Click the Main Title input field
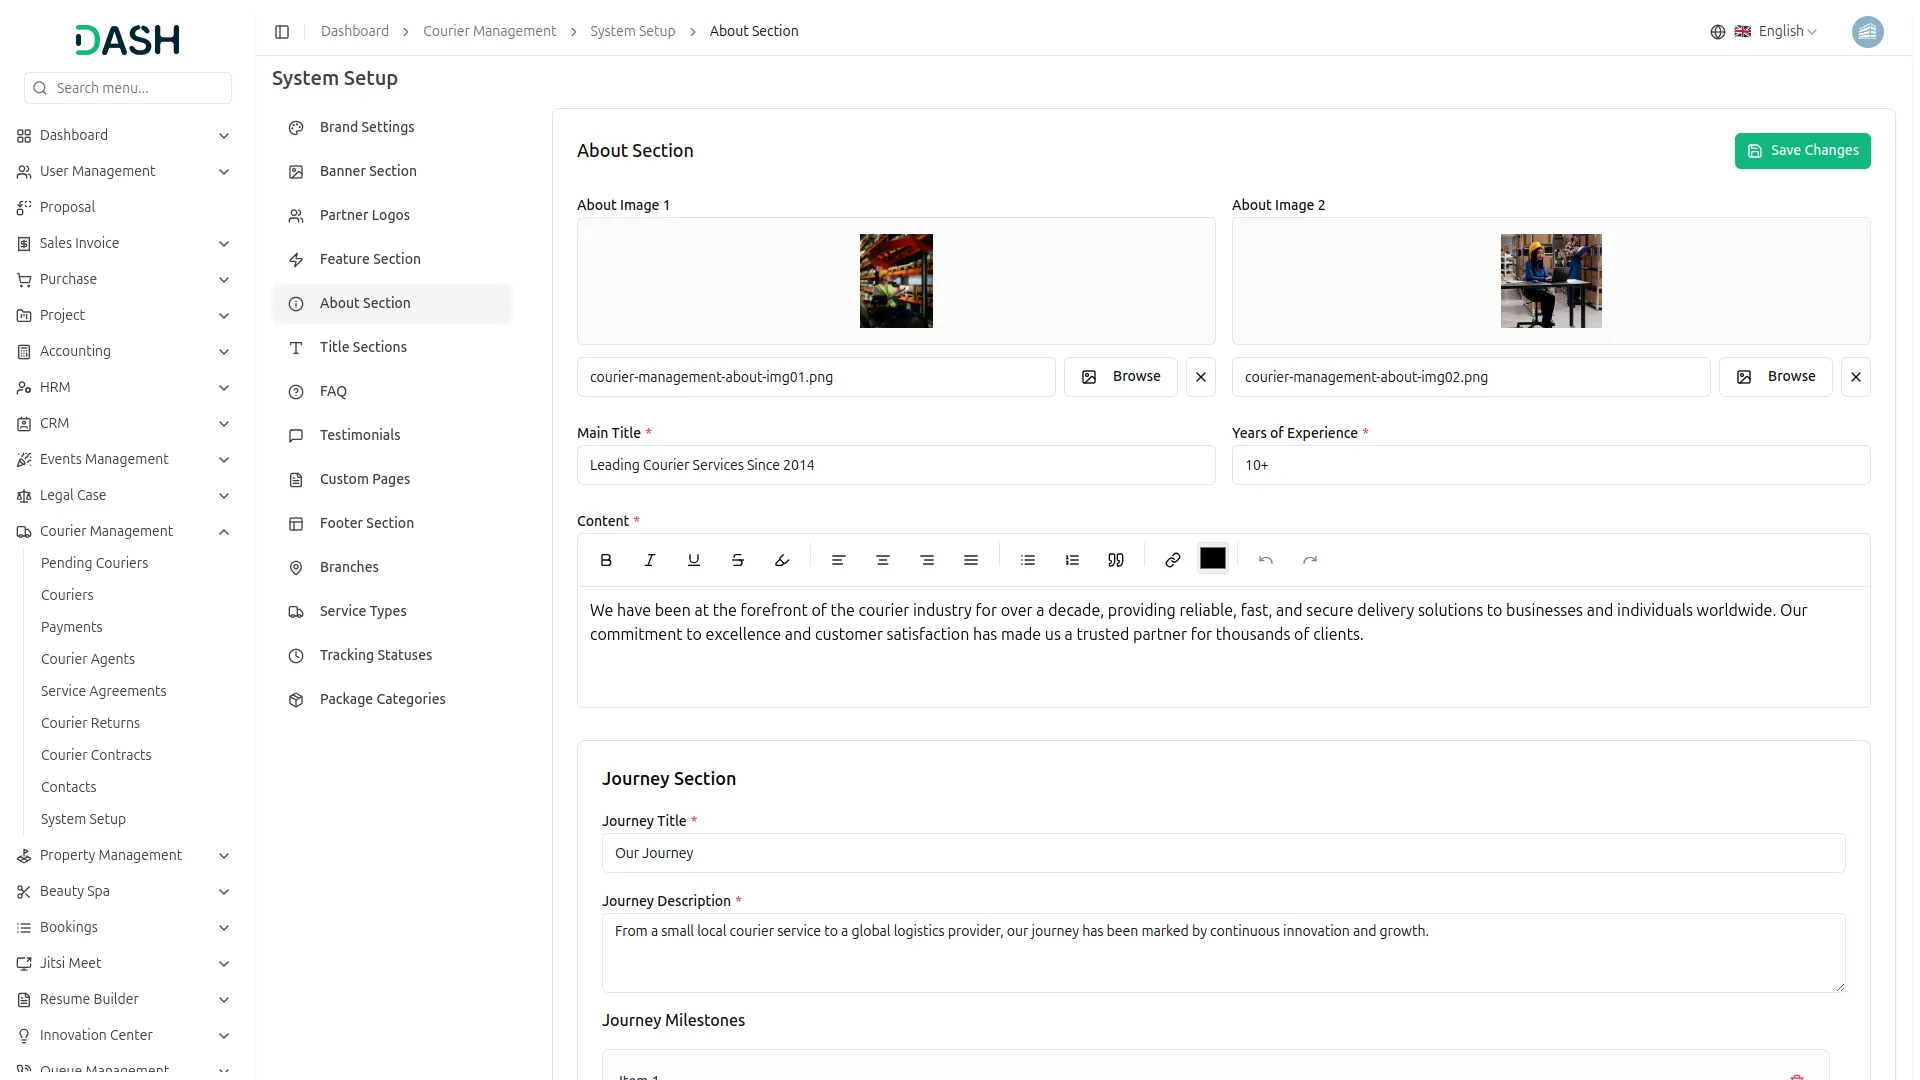This screenshot has width=1920, height=1080. [x=896, y=465]
